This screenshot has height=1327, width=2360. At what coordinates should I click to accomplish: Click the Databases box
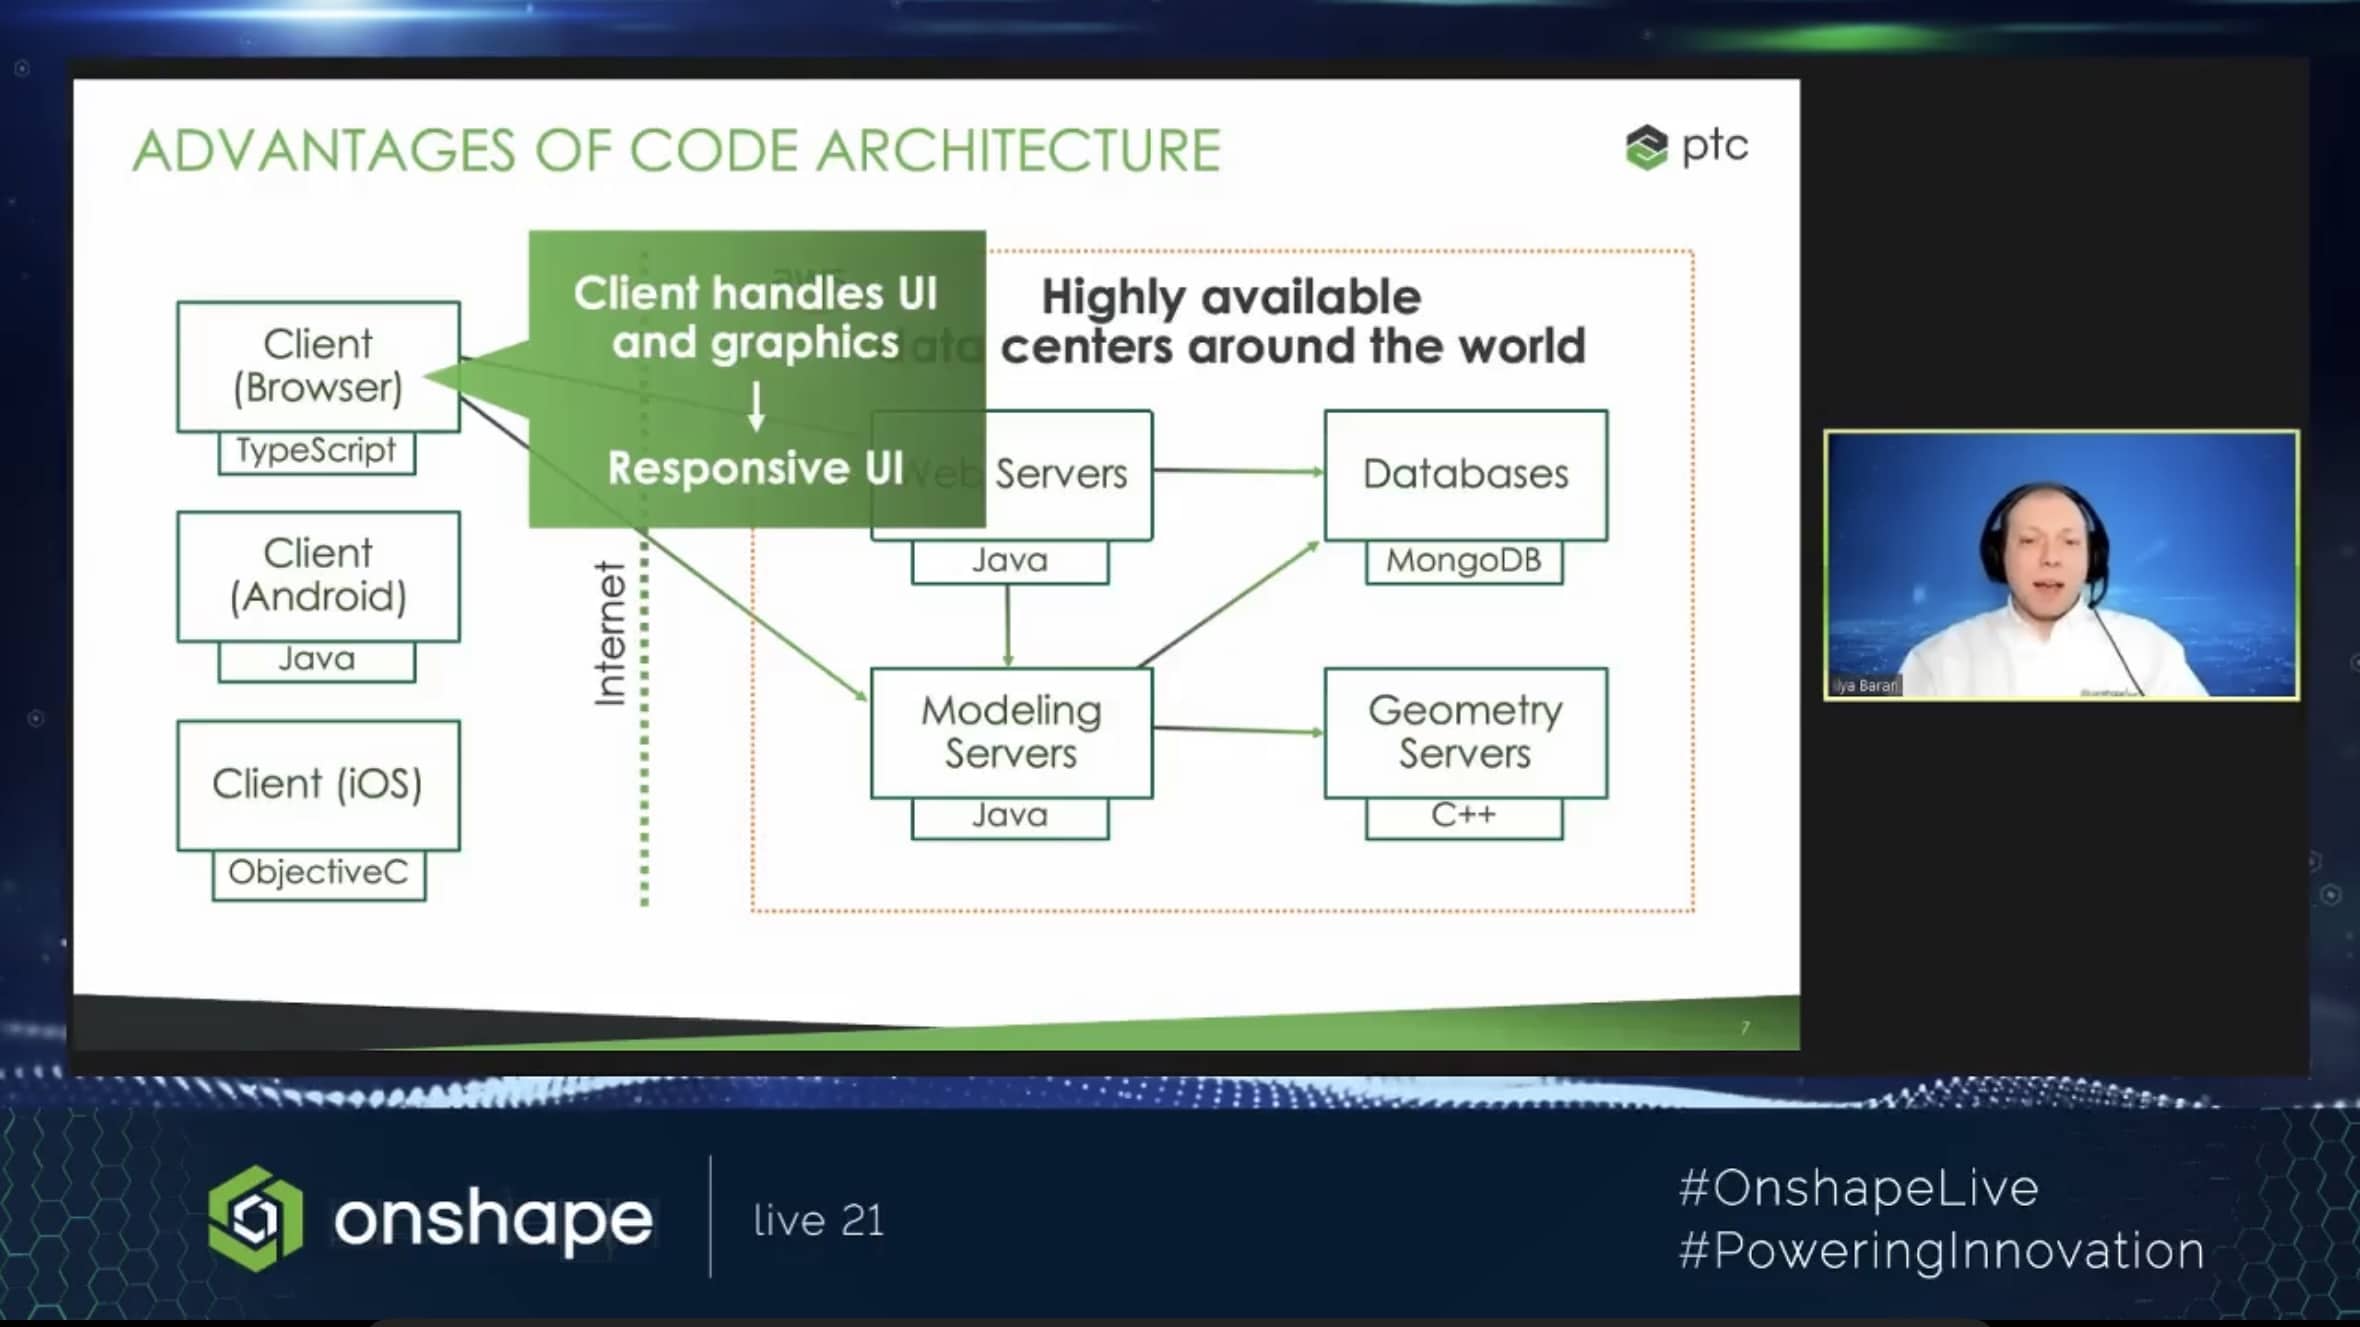[1465, 475]
